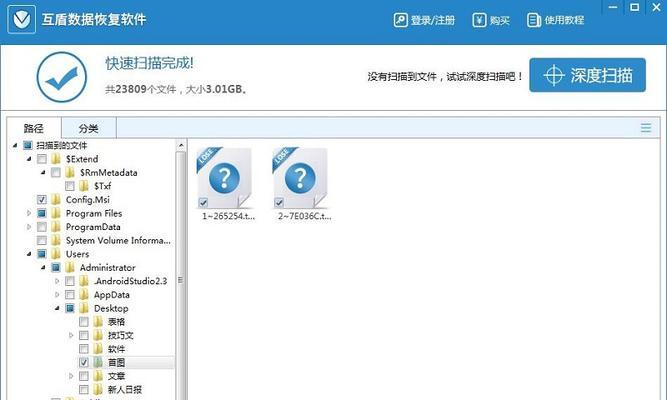The image size is (667, 400).
Task: Click the Administrator folder icon
Action: coord(70,268)
